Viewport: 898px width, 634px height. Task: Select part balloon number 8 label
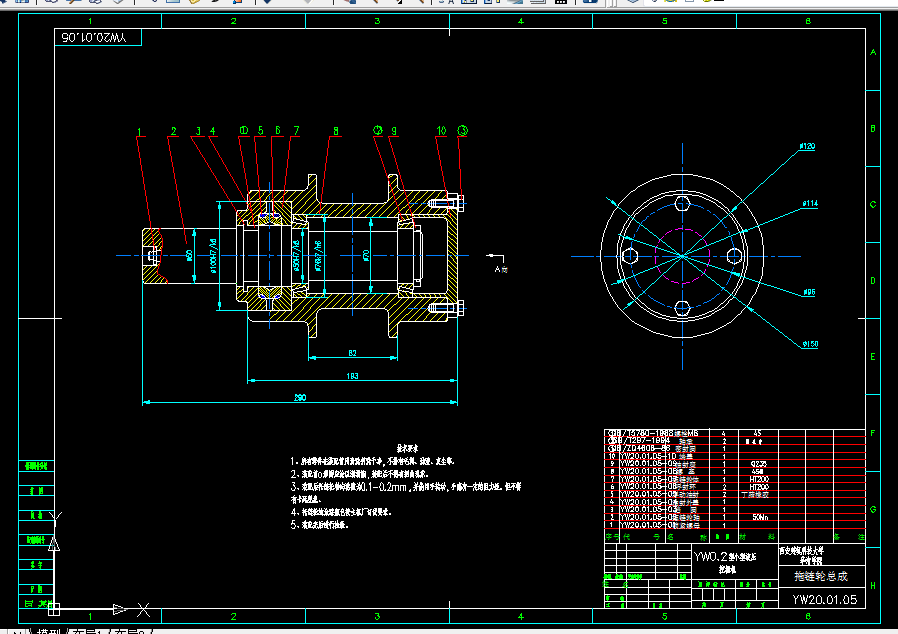(336, 131)
